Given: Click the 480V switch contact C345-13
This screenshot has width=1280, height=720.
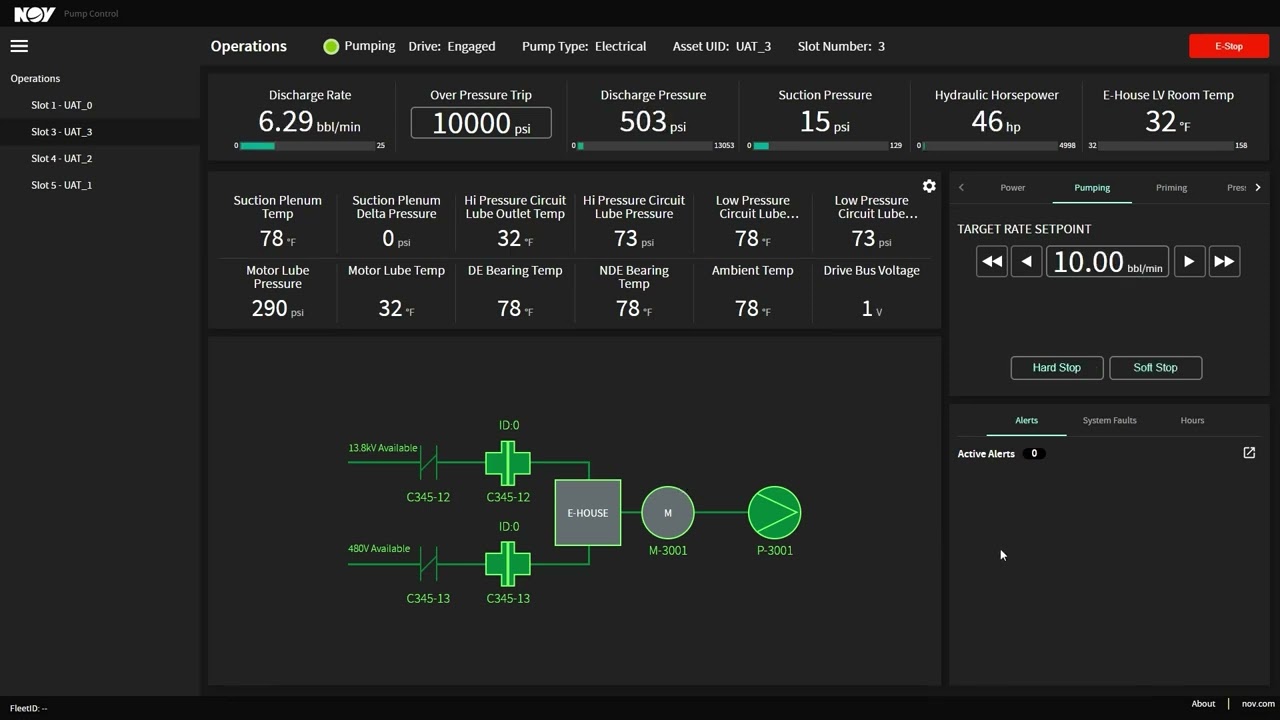Looking at the screenshot, I should click(428, 564).
